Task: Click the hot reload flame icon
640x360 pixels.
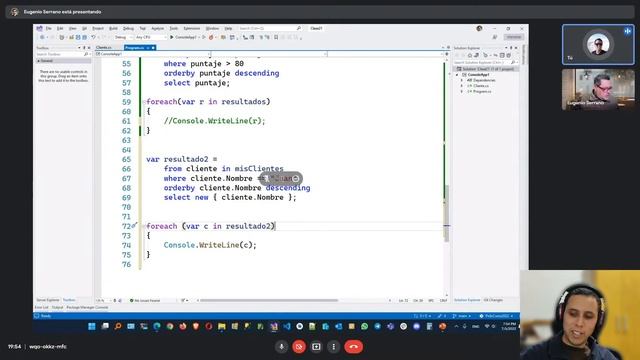Action: (x=211, y=37)
